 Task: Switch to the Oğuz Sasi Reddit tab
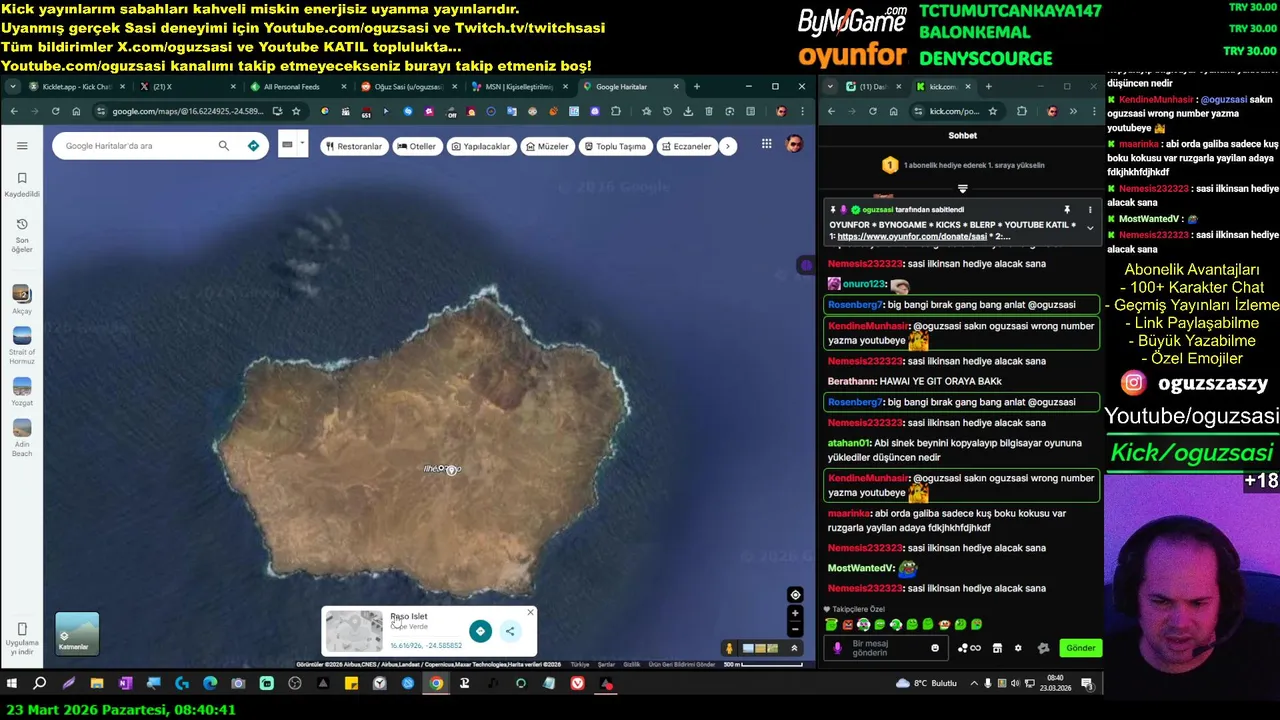click(408, 87)
